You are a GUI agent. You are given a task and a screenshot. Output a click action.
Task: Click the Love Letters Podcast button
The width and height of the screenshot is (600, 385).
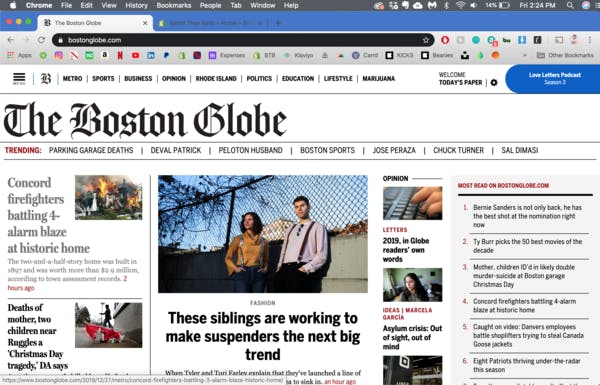(554, 78)
